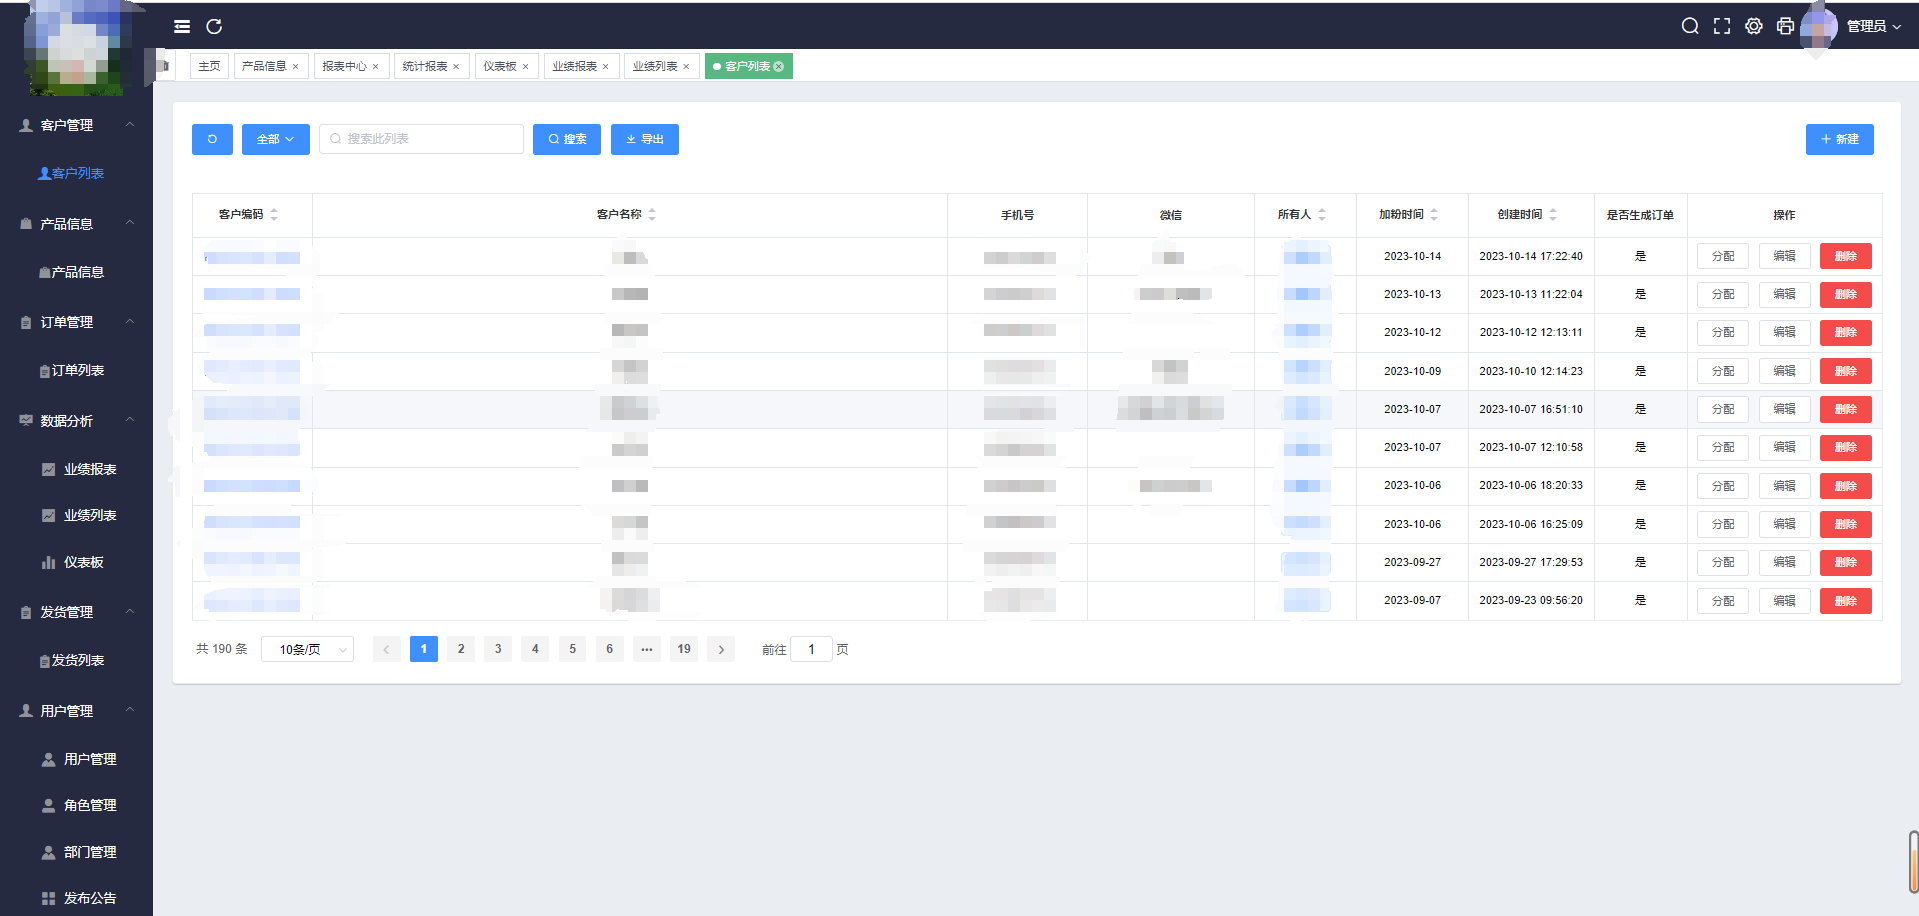
Task: Click the pagination ellipsis more pages
Action: 647,649
